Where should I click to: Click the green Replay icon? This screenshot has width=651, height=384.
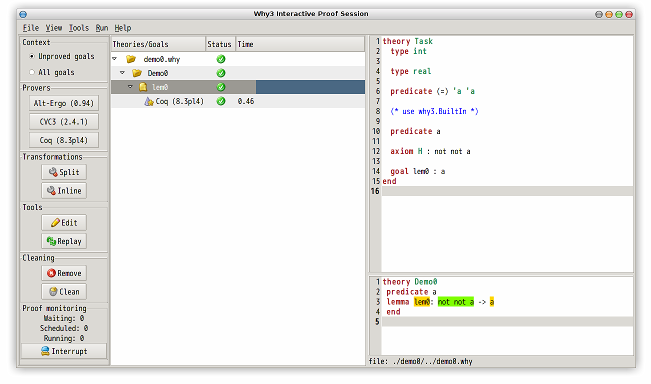(x=51, y=241)
